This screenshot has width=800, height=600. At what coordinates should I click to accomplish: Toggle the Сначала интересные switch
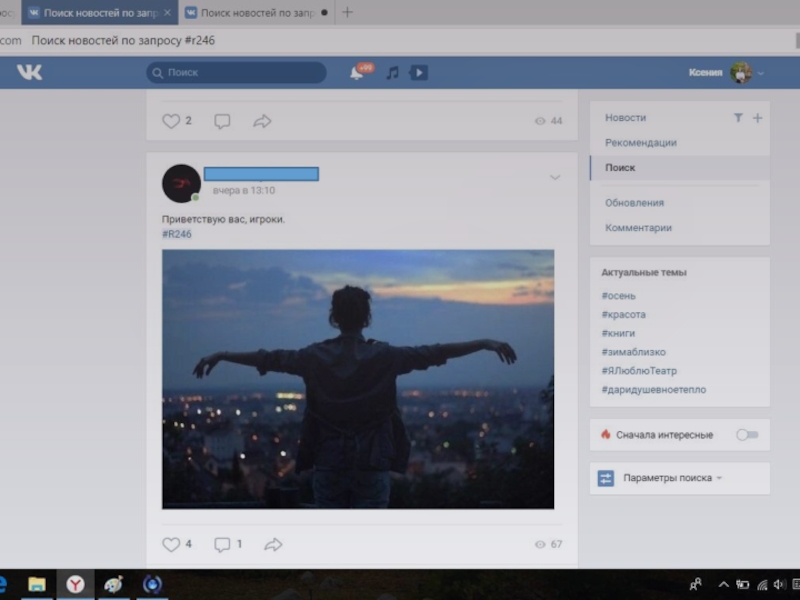point(746,435)
